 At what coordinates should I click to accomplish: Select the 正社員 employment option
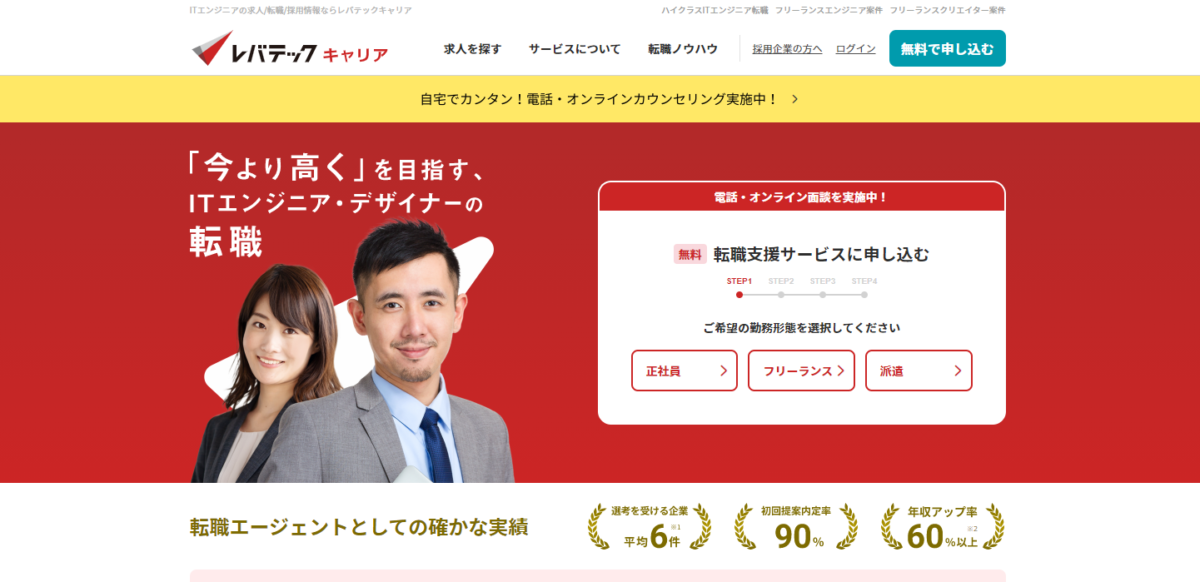coord(684,370)
